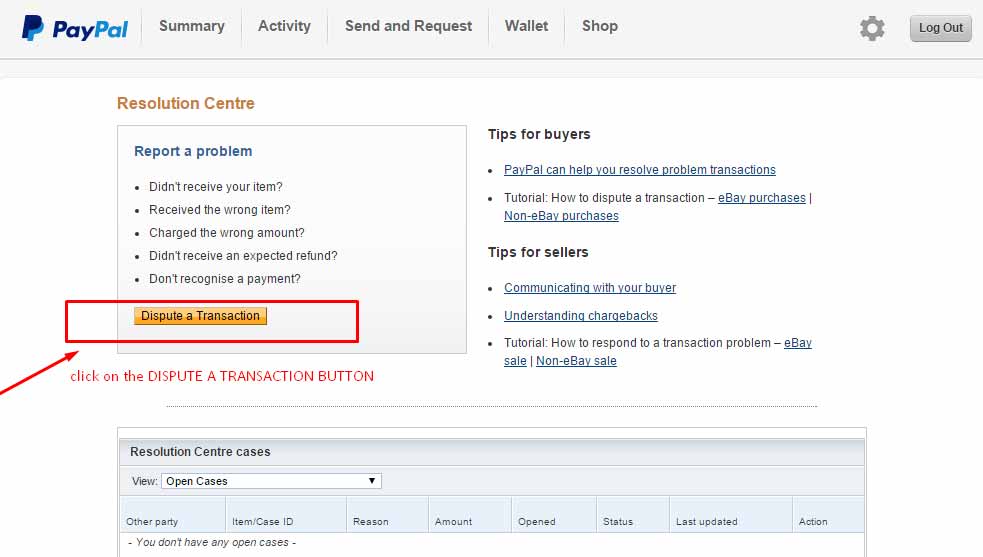Click the 'Report a problem' heading
Image resolution: width=983 pixels, height=557 pixels.
click(193, 151)
